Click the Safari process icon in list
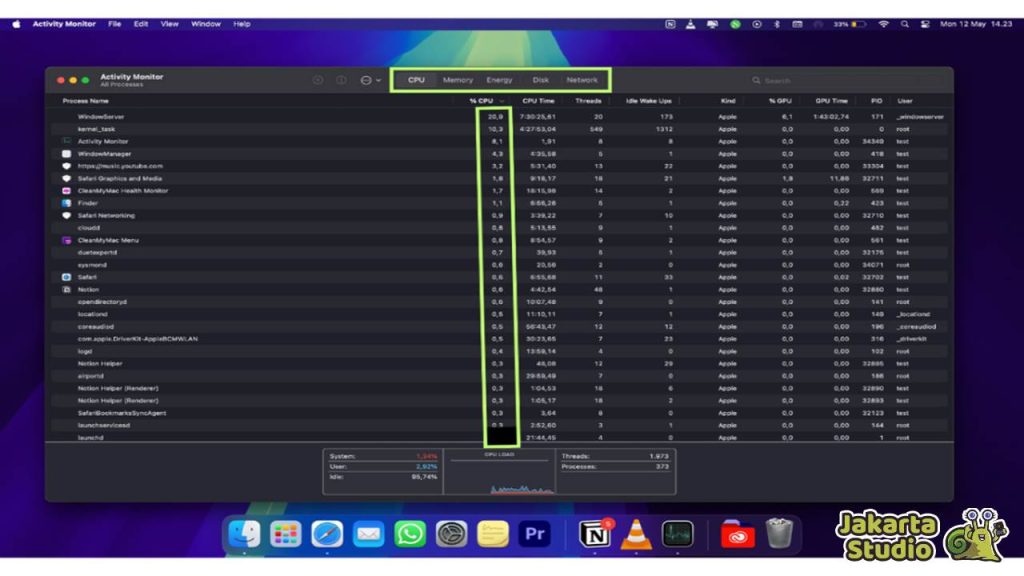Screen dimensions: 1024x576 (x=66, y=277)
